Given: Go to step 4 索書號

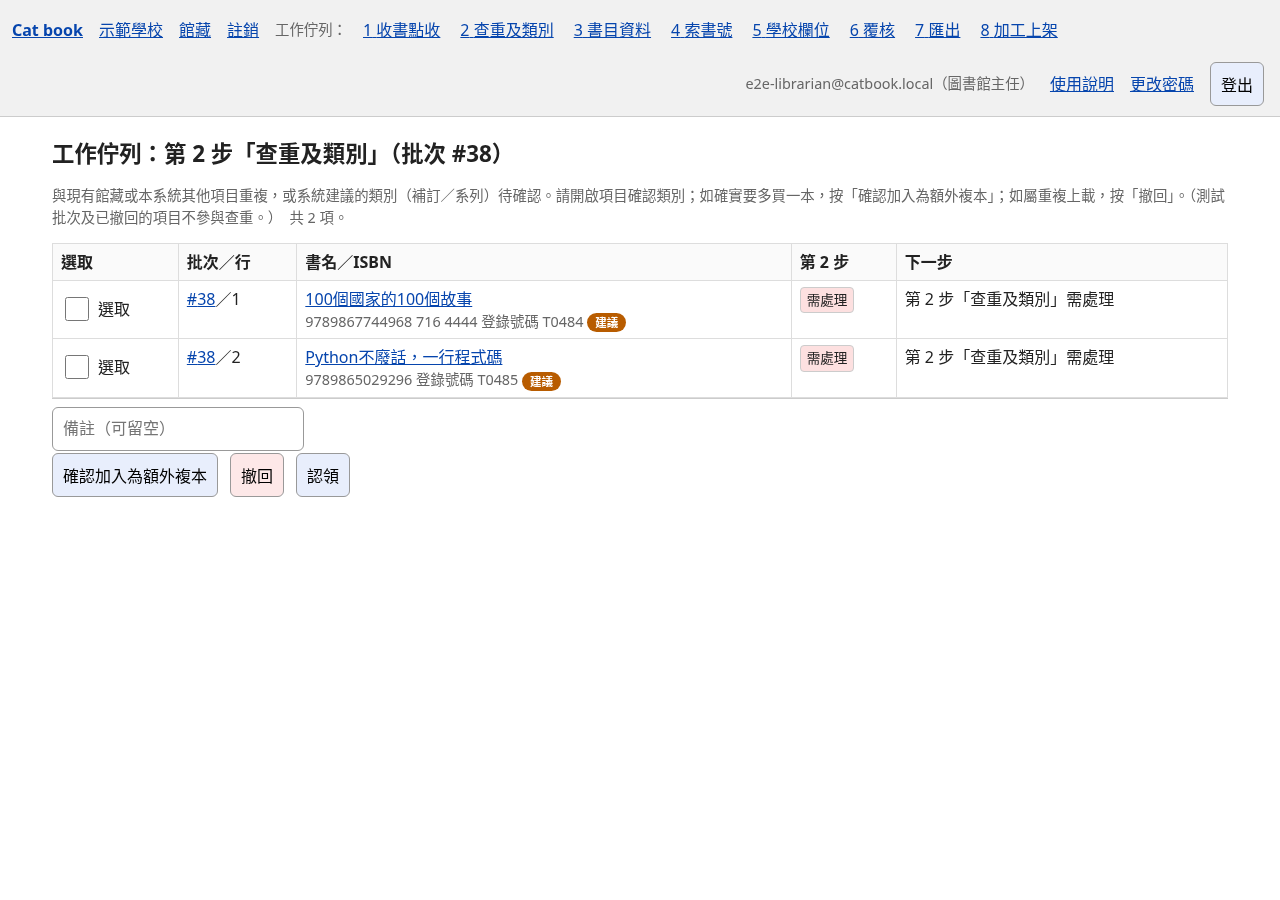Looking at the screenshot, I should (x=701, y=30).
